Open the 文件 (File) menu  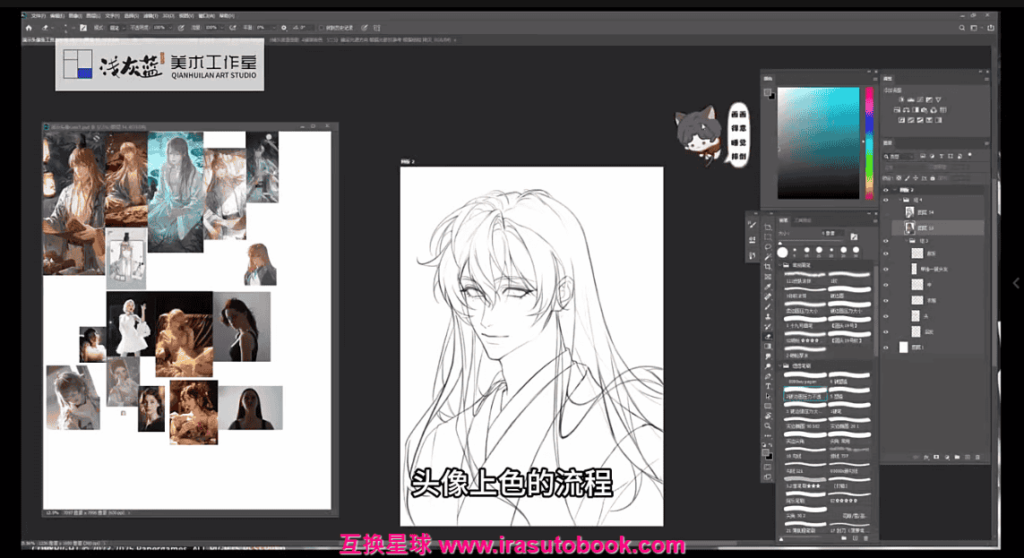pyautogui.click(x=37, y=16)
